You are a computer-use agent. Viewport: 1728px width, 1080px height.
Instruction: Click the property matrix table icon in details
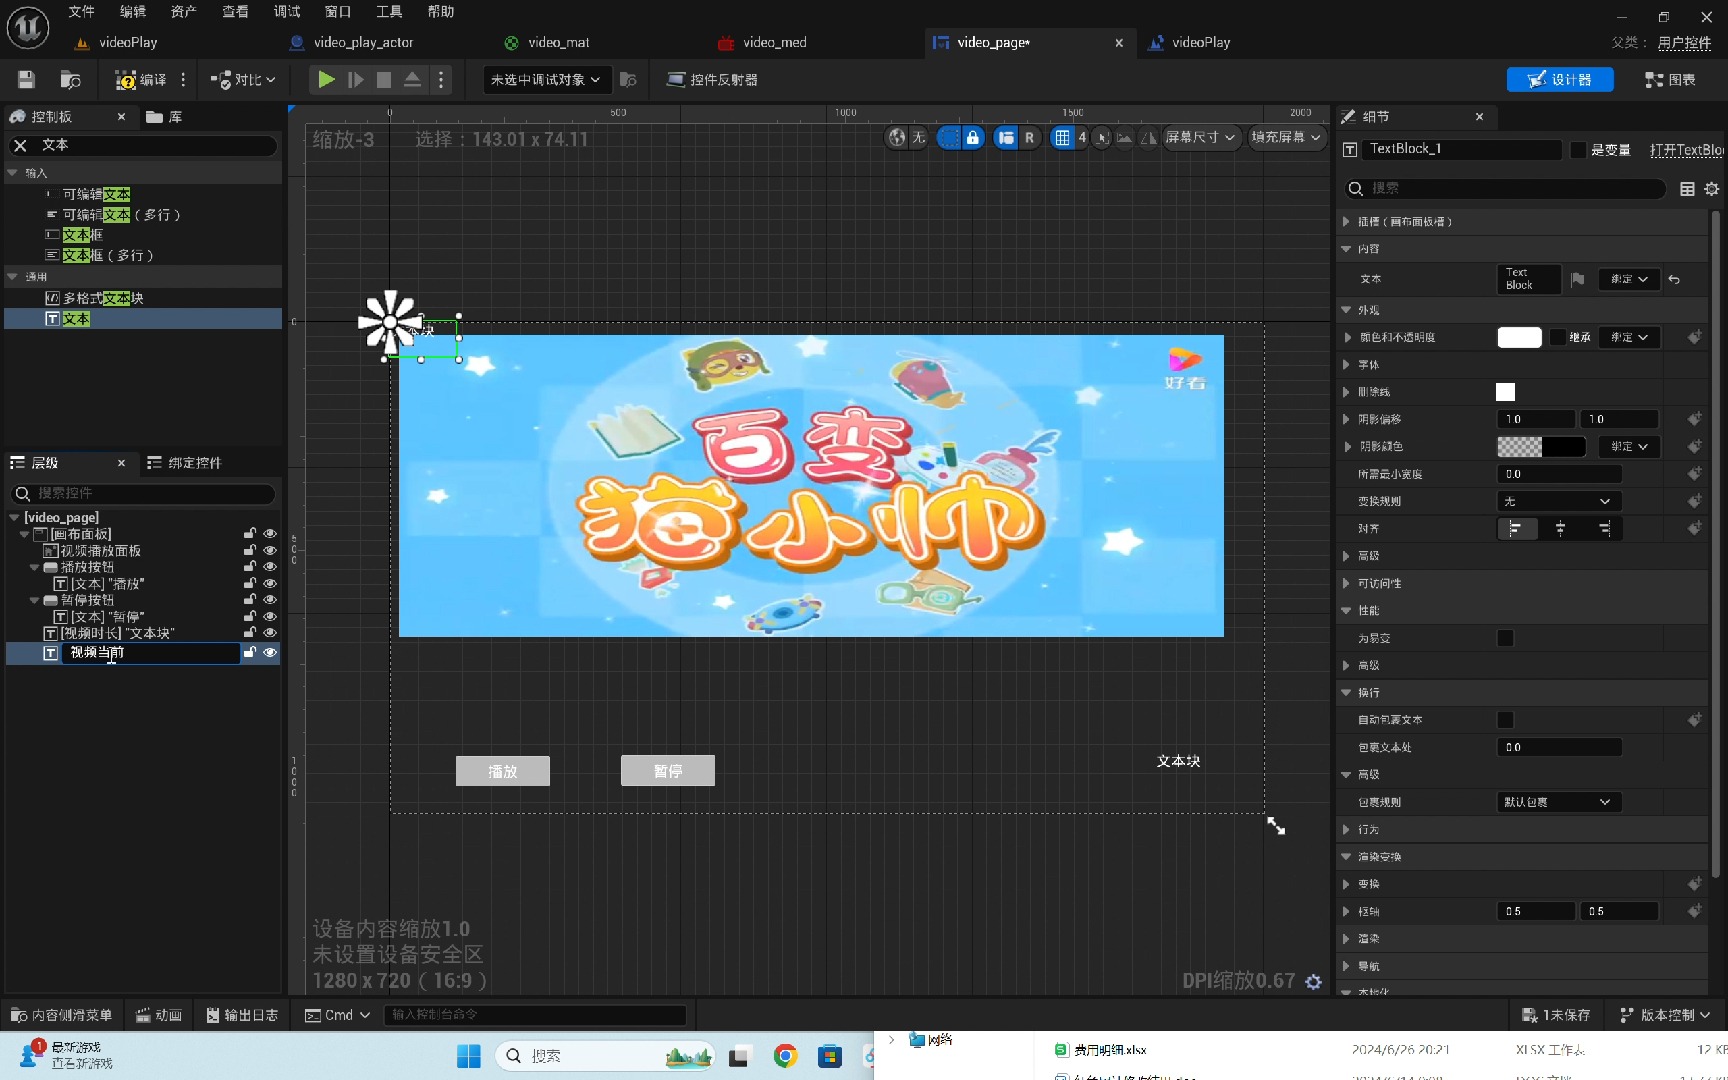point(1688,189)
